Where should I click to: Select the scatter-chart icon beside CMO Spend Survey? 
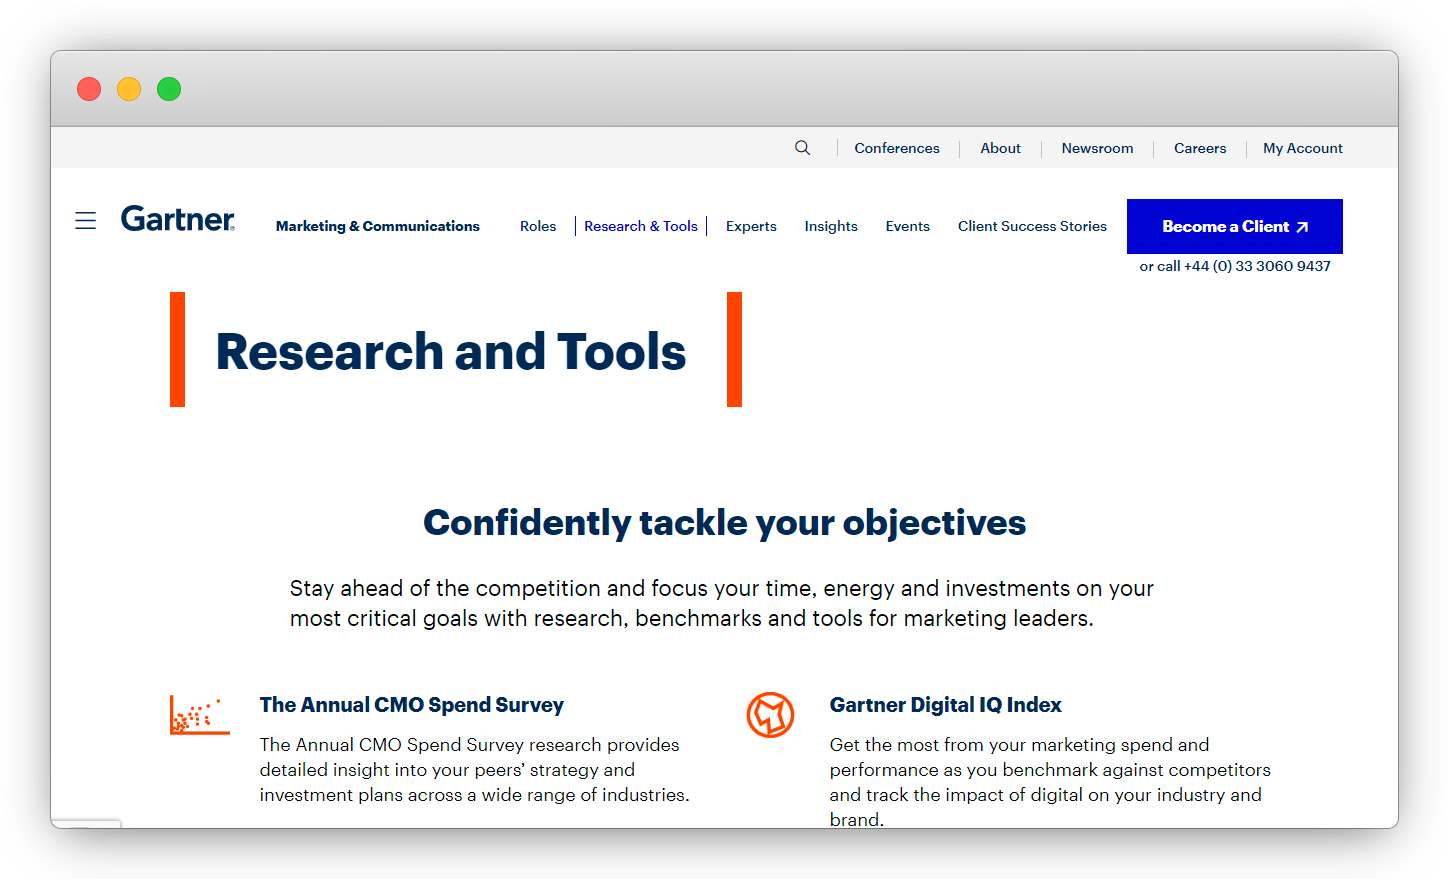pos(199,714)
